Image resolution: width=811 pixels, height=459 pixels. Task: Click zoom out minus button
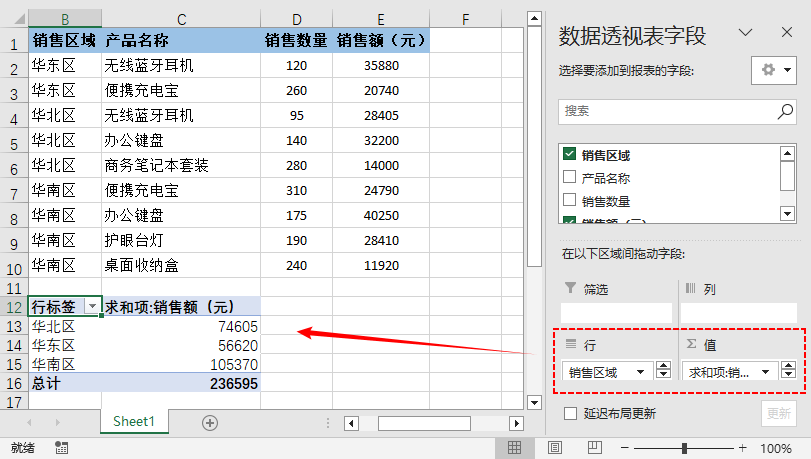pyautogui.click(x=625, y=448)
